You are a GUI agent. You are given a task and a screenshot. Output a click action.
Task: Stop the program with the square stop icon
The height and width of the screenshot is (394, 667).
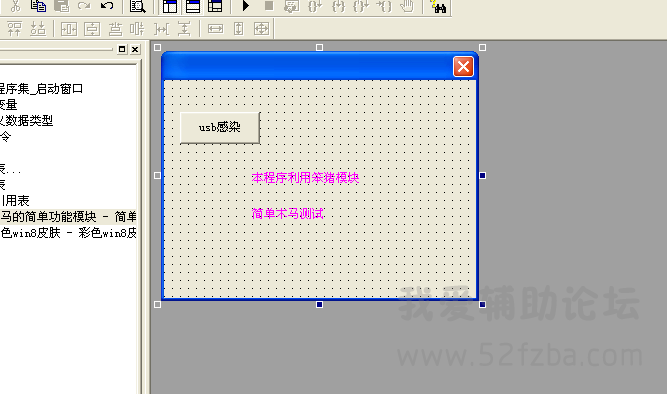pyautogui.click(x=269, y=6)
